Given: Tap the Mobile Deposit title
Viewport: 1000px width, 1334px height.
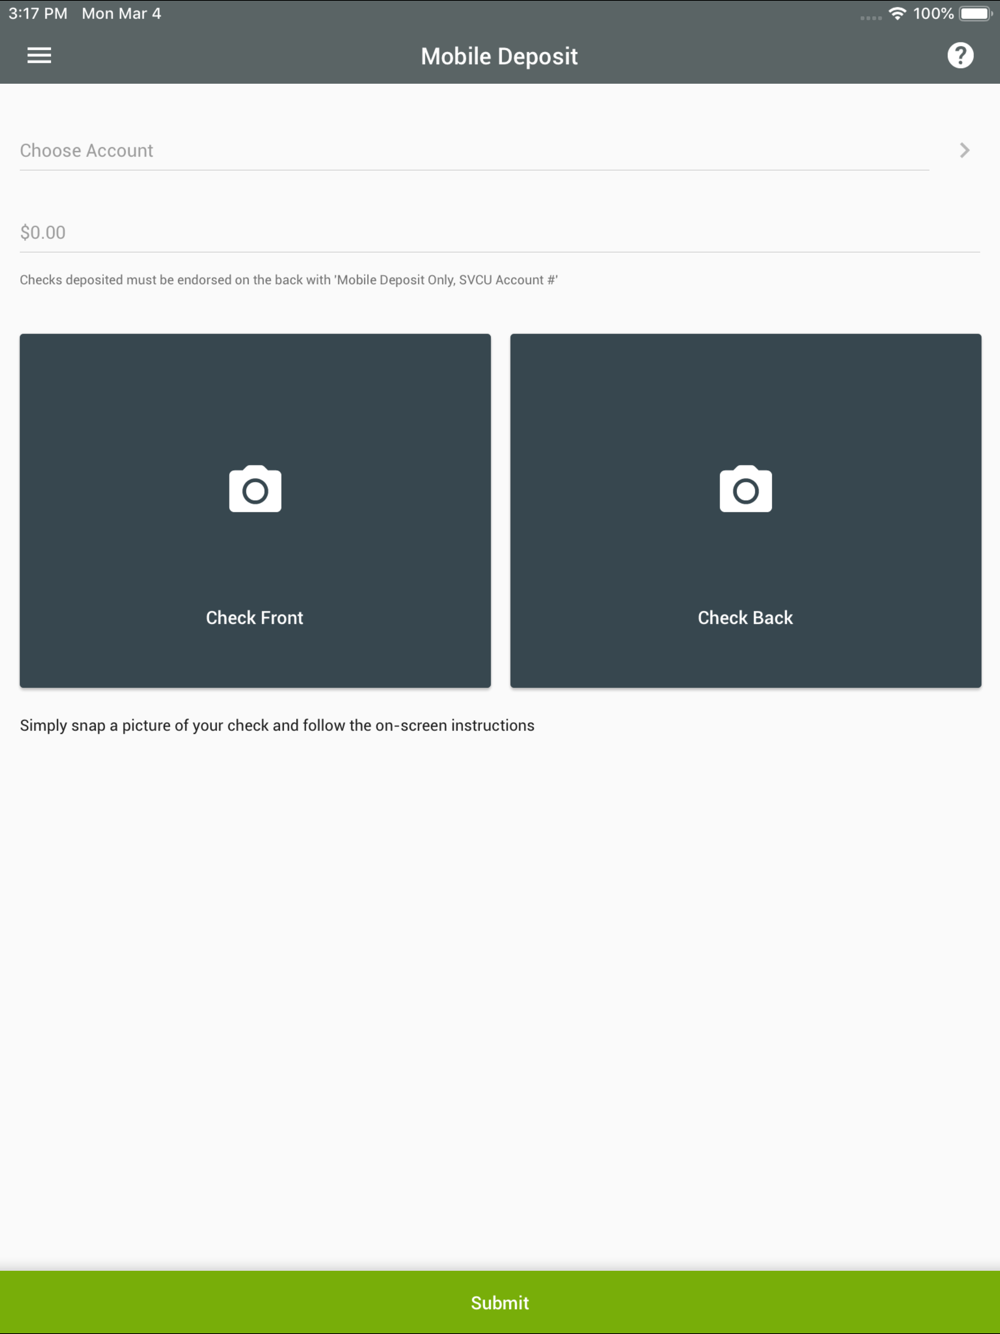Looking at the screenshot, I should 499,56.
